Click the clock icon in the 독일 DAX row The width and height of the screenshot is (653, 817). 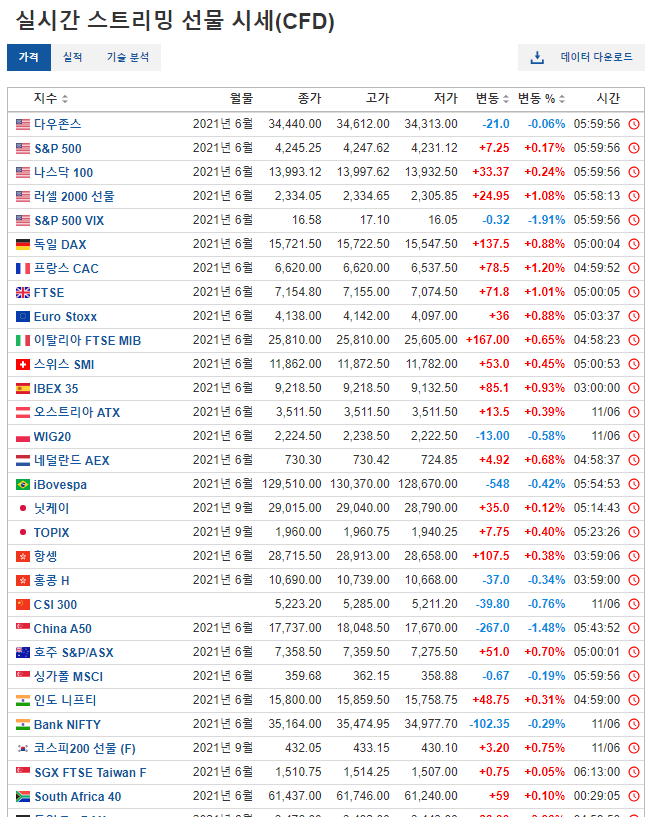tap(634, 244)
